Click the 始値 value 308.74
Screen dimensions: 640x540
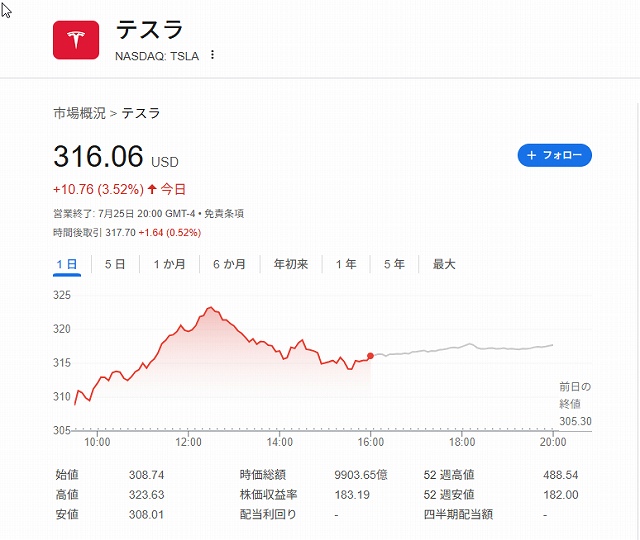click(147, 475)
